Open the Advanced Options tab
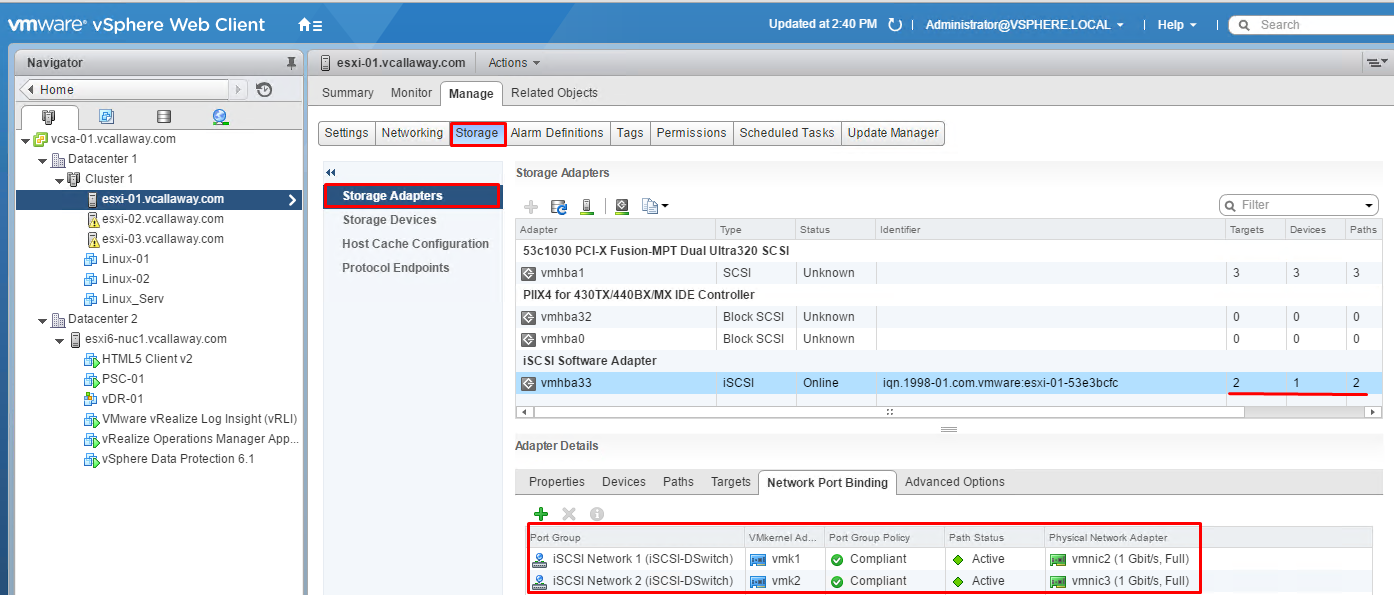The height and width of the screenshot is (595, 1394). [x=955, y=482]
